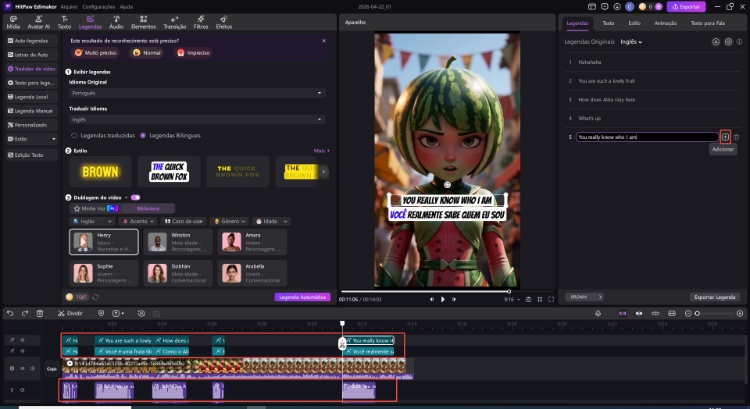
Task: Open the Mídia tool in top toolbar
Action: (x=13, y=22)
